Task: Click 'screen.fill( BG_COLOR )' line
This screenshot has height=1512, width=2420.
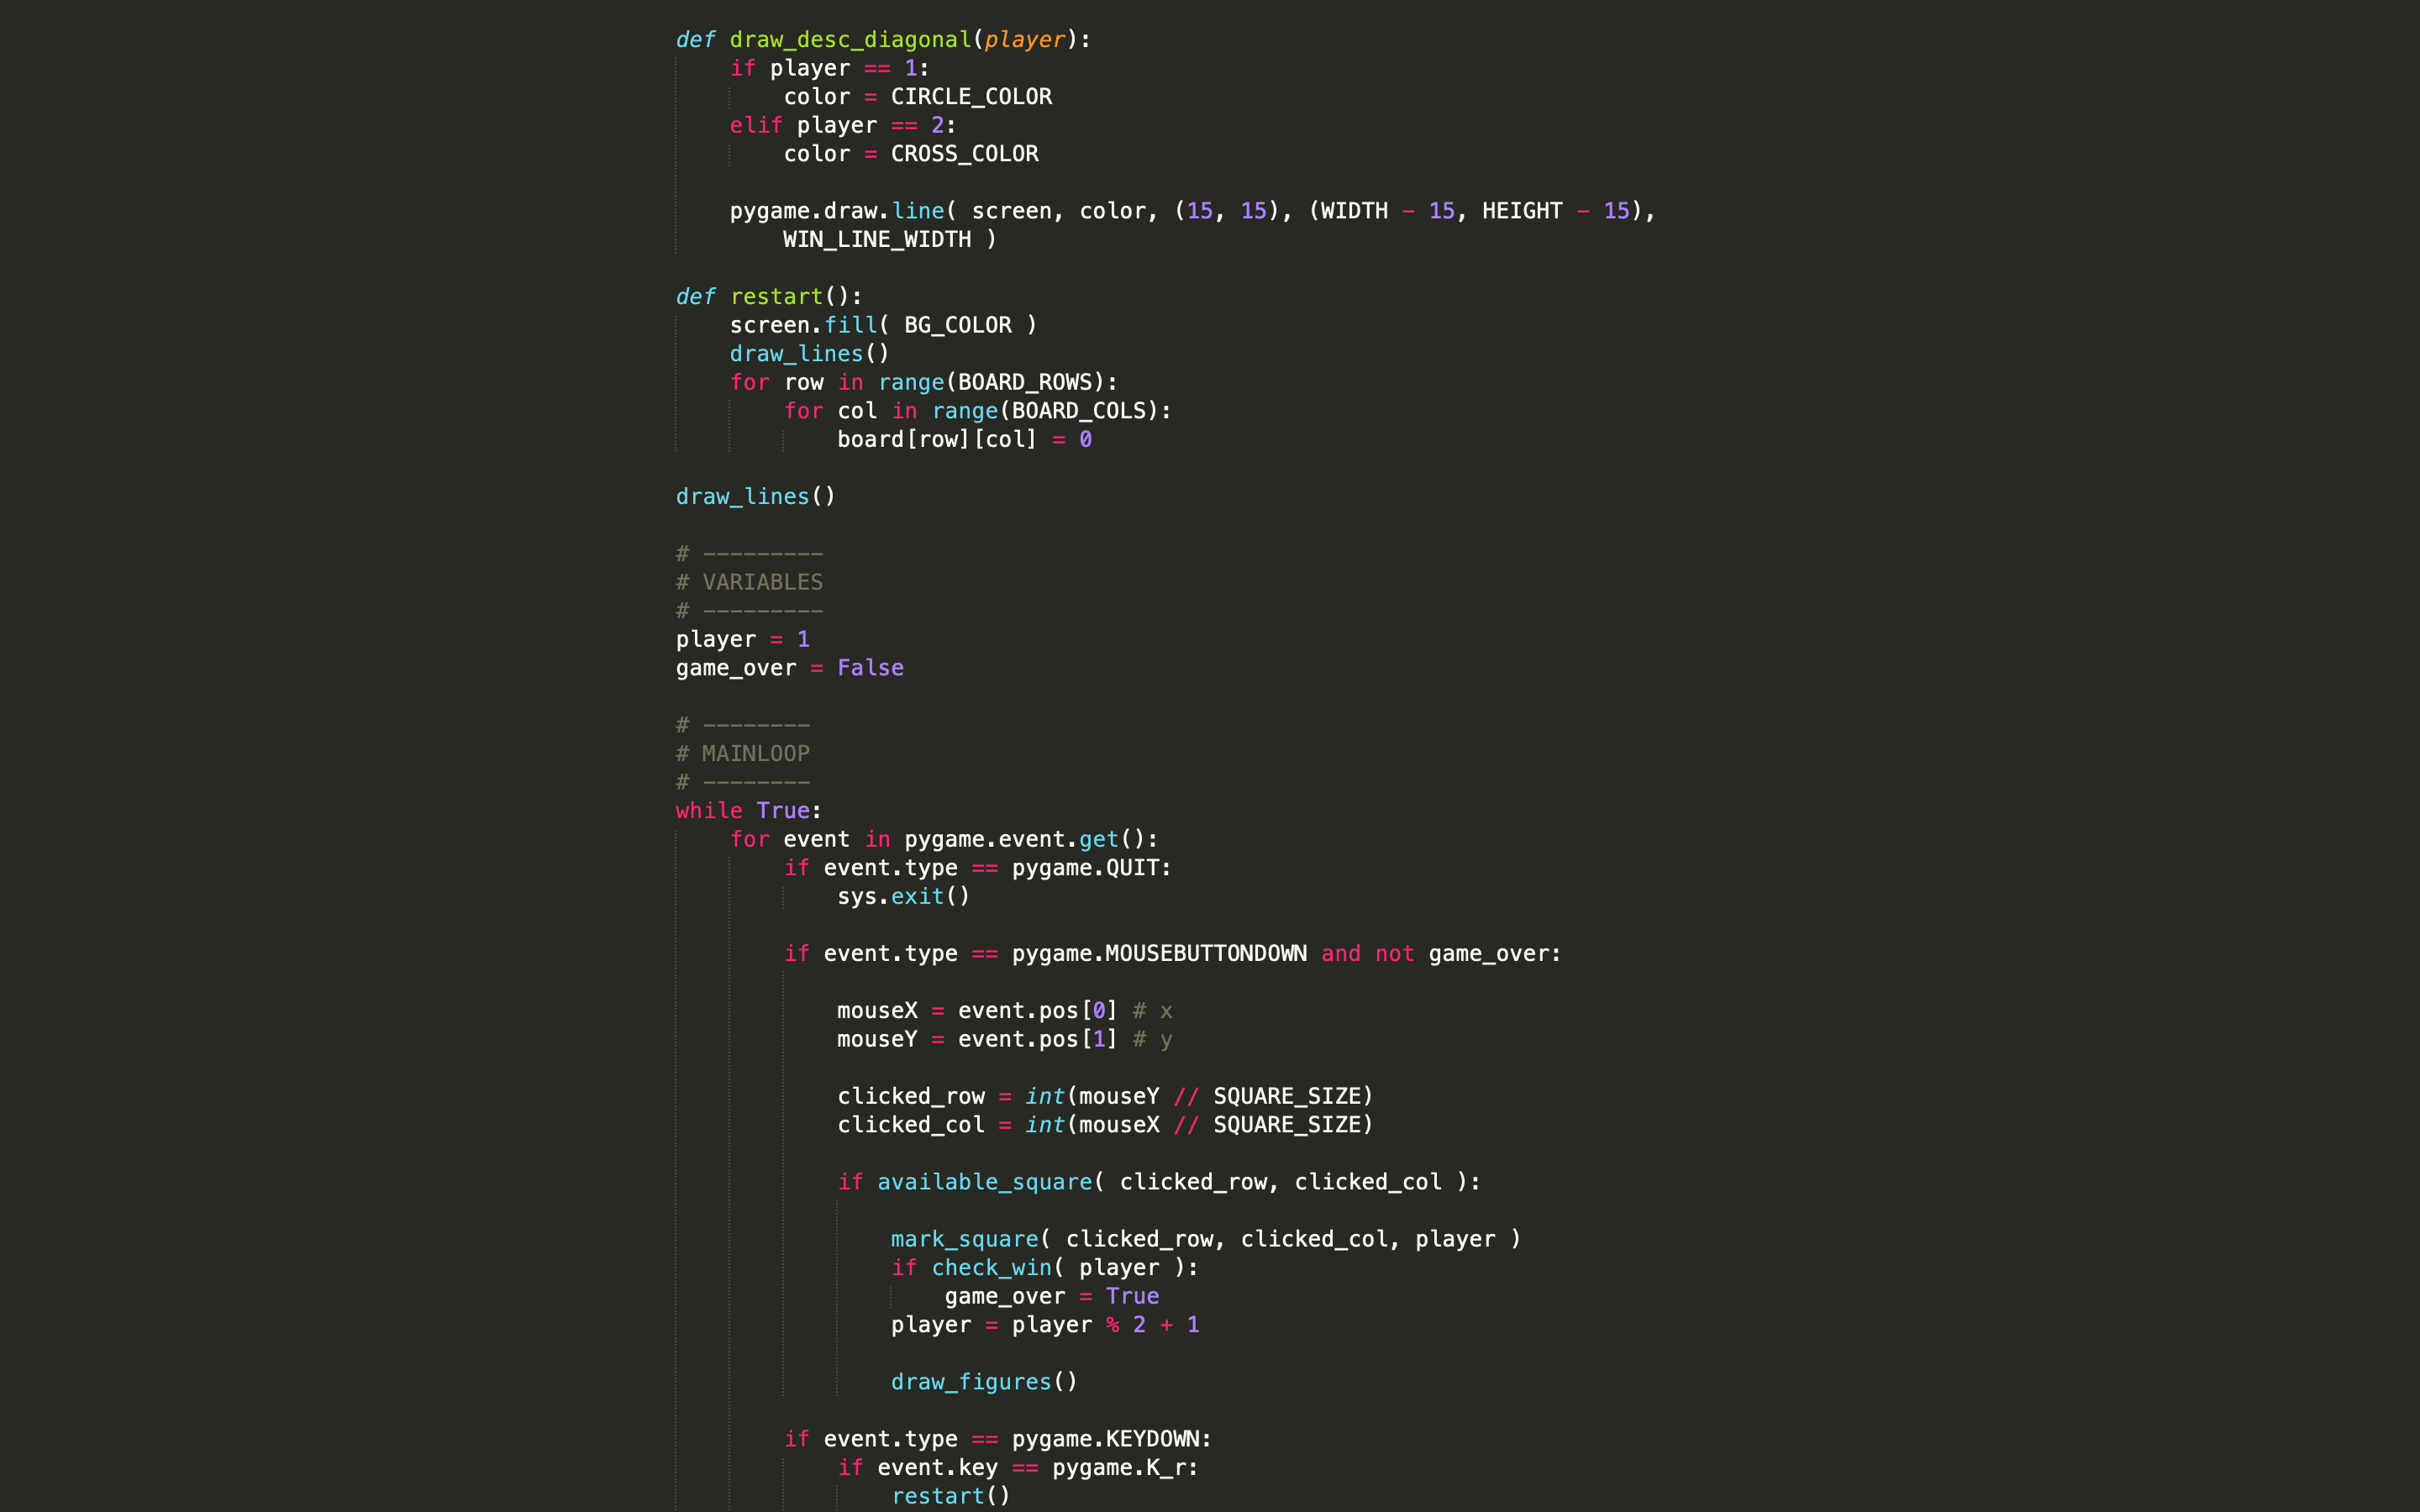Action: (884, 325)
